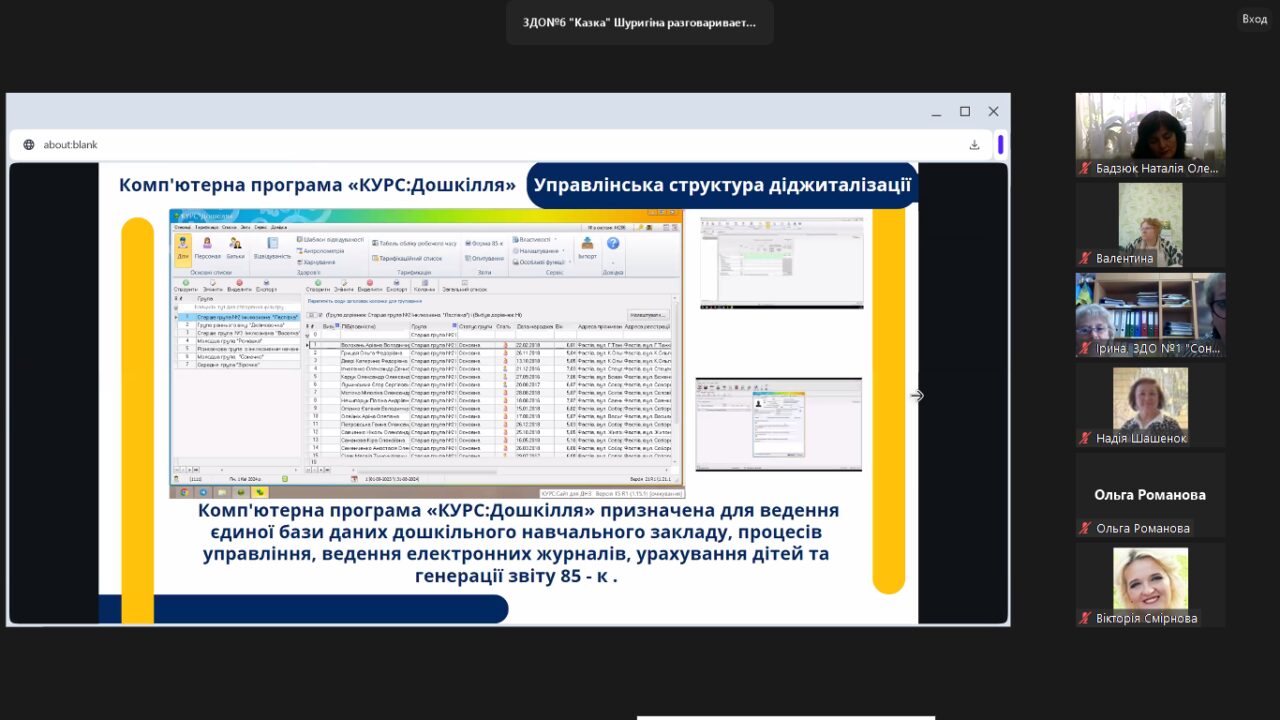Screen dimensions: 1280x720
Task: Open Харчування ribbon item
Action: [316, 262]
